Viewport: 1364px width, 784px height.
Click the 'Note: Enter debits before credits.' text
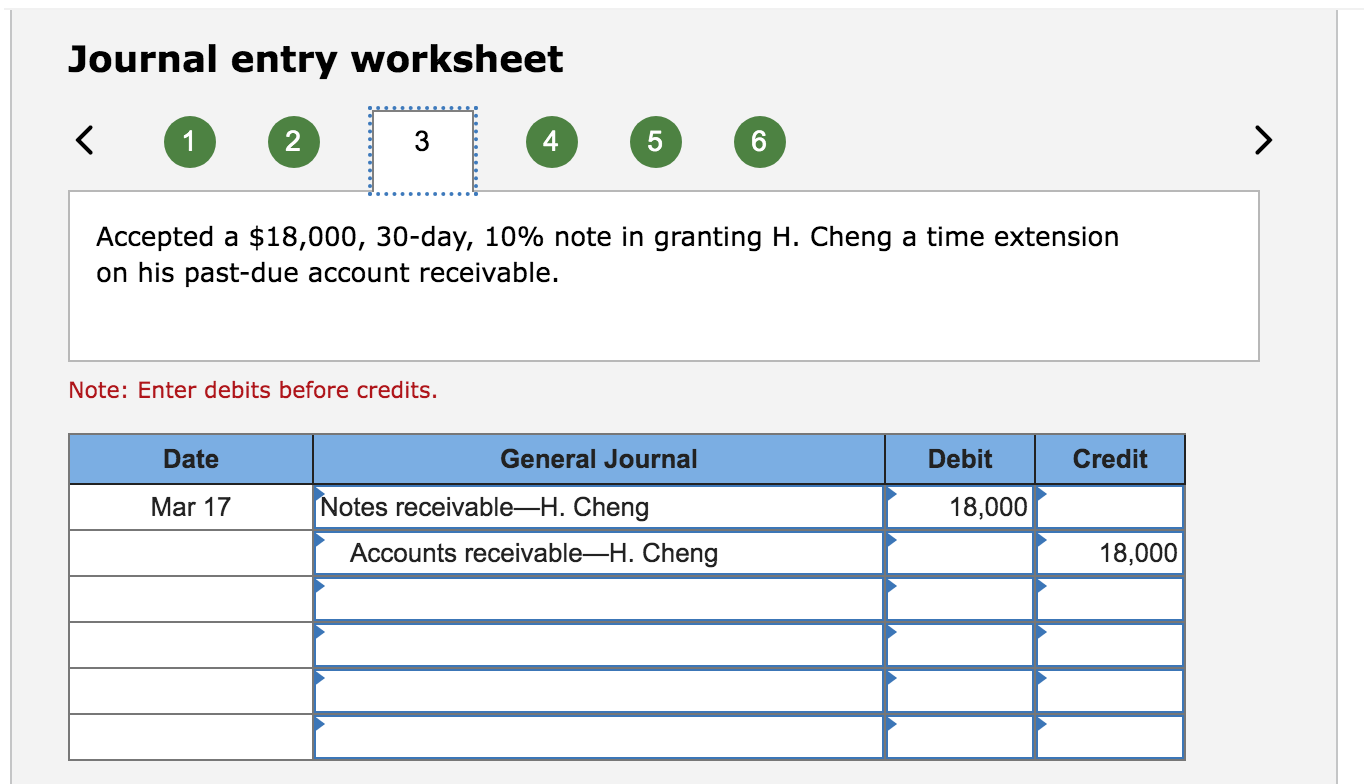(x=253, y=390)
